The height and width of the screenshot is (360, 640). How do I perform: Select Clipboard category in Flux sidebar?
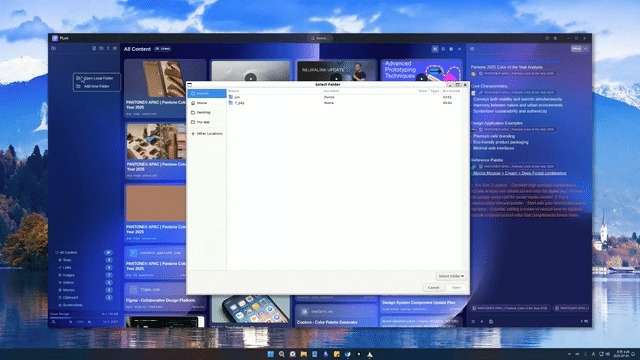tap(84, 298)
